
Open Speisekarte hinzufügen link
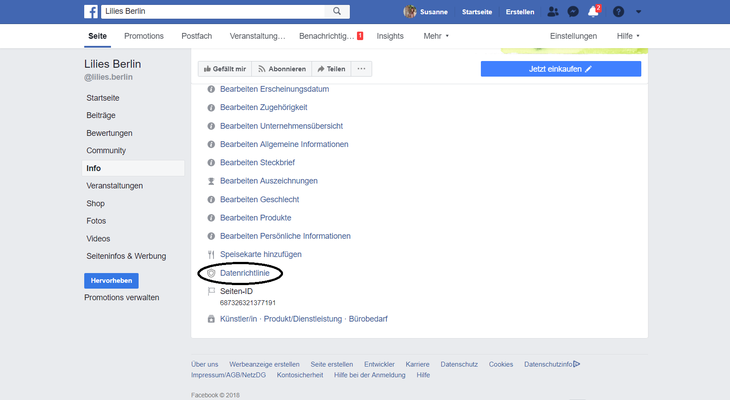[x=261, y=254]
